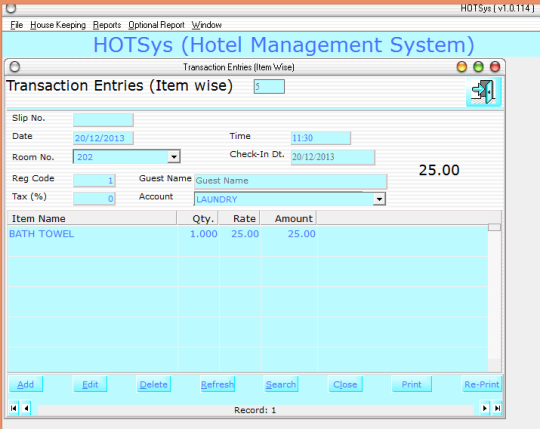Click the exit door icon
The width and height of the screenshot is (540, 429).
pos(484,92)
